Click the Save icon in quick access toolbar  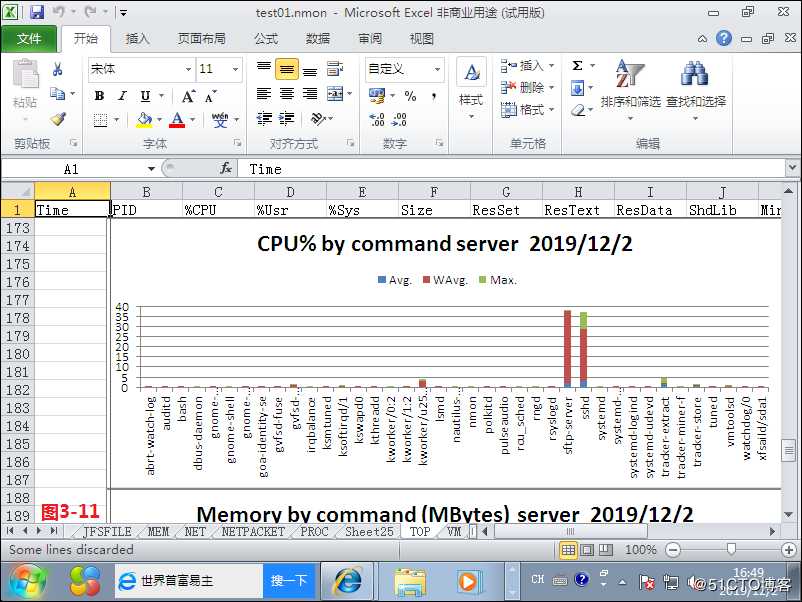[37, 12]
